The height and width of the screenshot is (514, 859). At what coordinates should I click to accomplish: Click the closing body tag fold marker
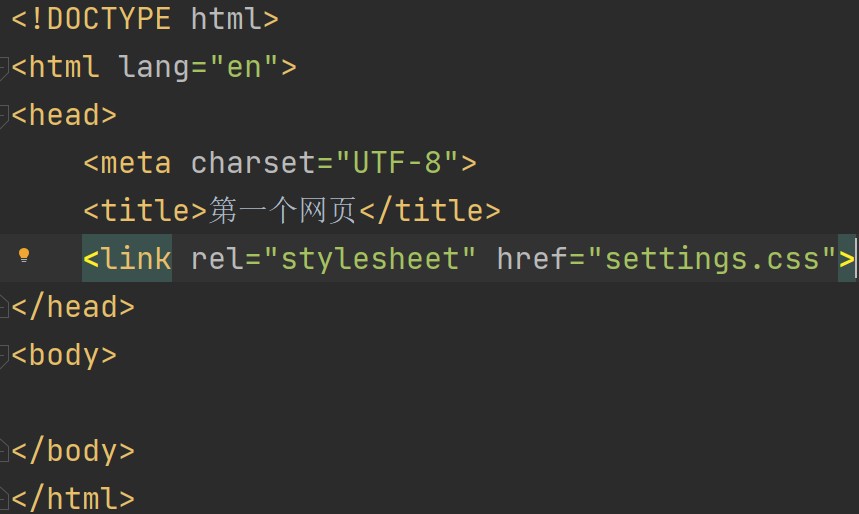pos(3,451)
